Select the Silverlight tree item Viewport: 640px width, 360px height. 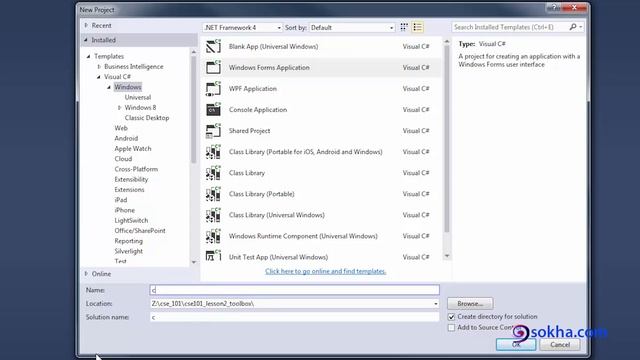point(129,251)
